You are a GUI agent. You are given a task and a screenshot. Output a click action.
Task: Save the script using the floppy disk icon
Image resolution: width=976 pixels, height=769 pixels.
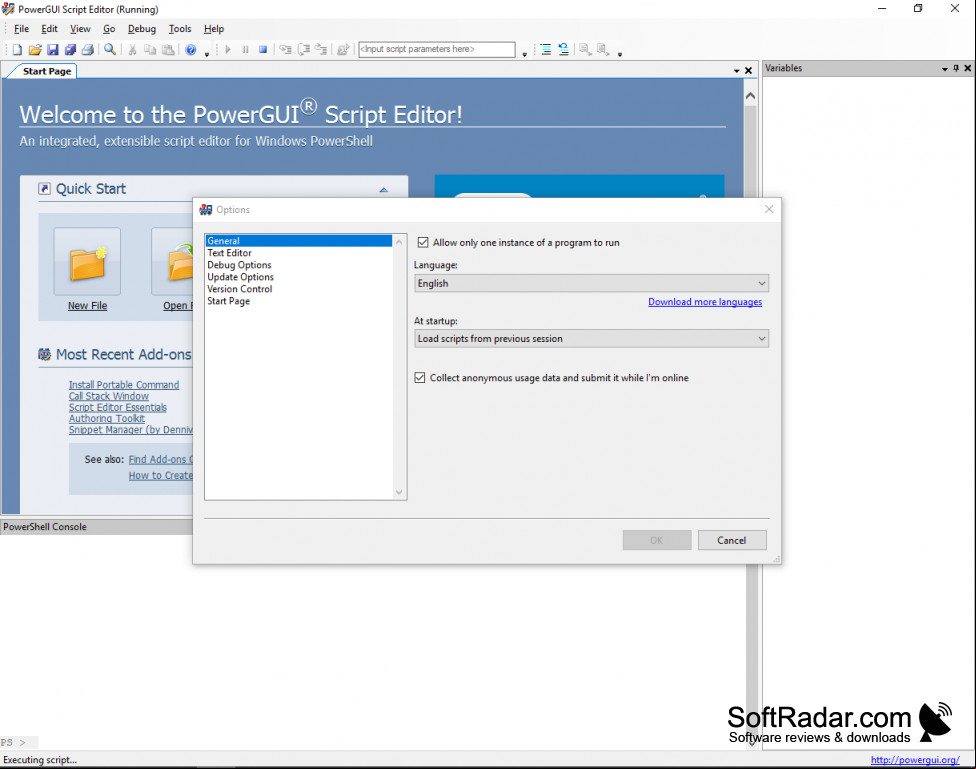pos(53,50)
